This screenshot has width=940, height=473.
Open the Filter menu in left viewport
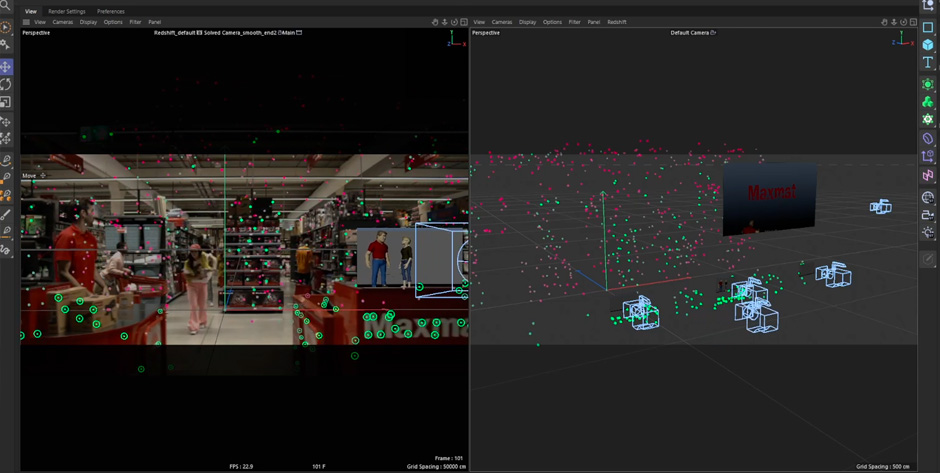pos(135,22)
